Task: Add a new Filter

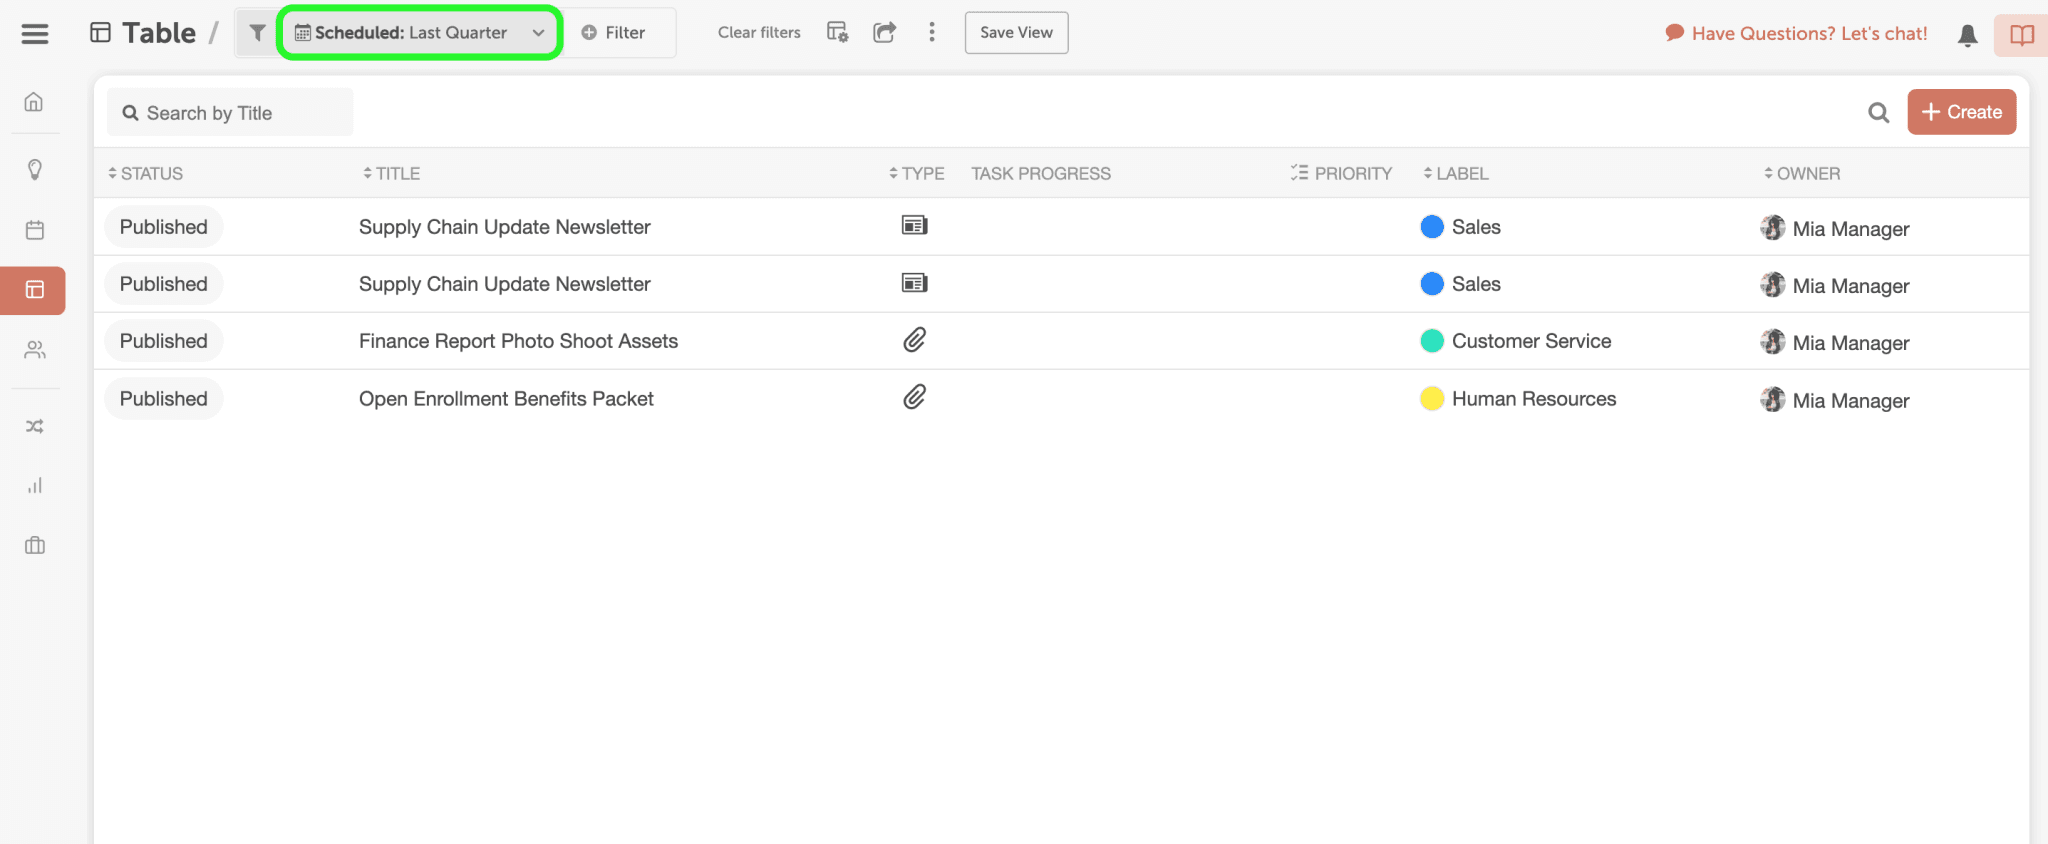Action: (x=614, y=33)
